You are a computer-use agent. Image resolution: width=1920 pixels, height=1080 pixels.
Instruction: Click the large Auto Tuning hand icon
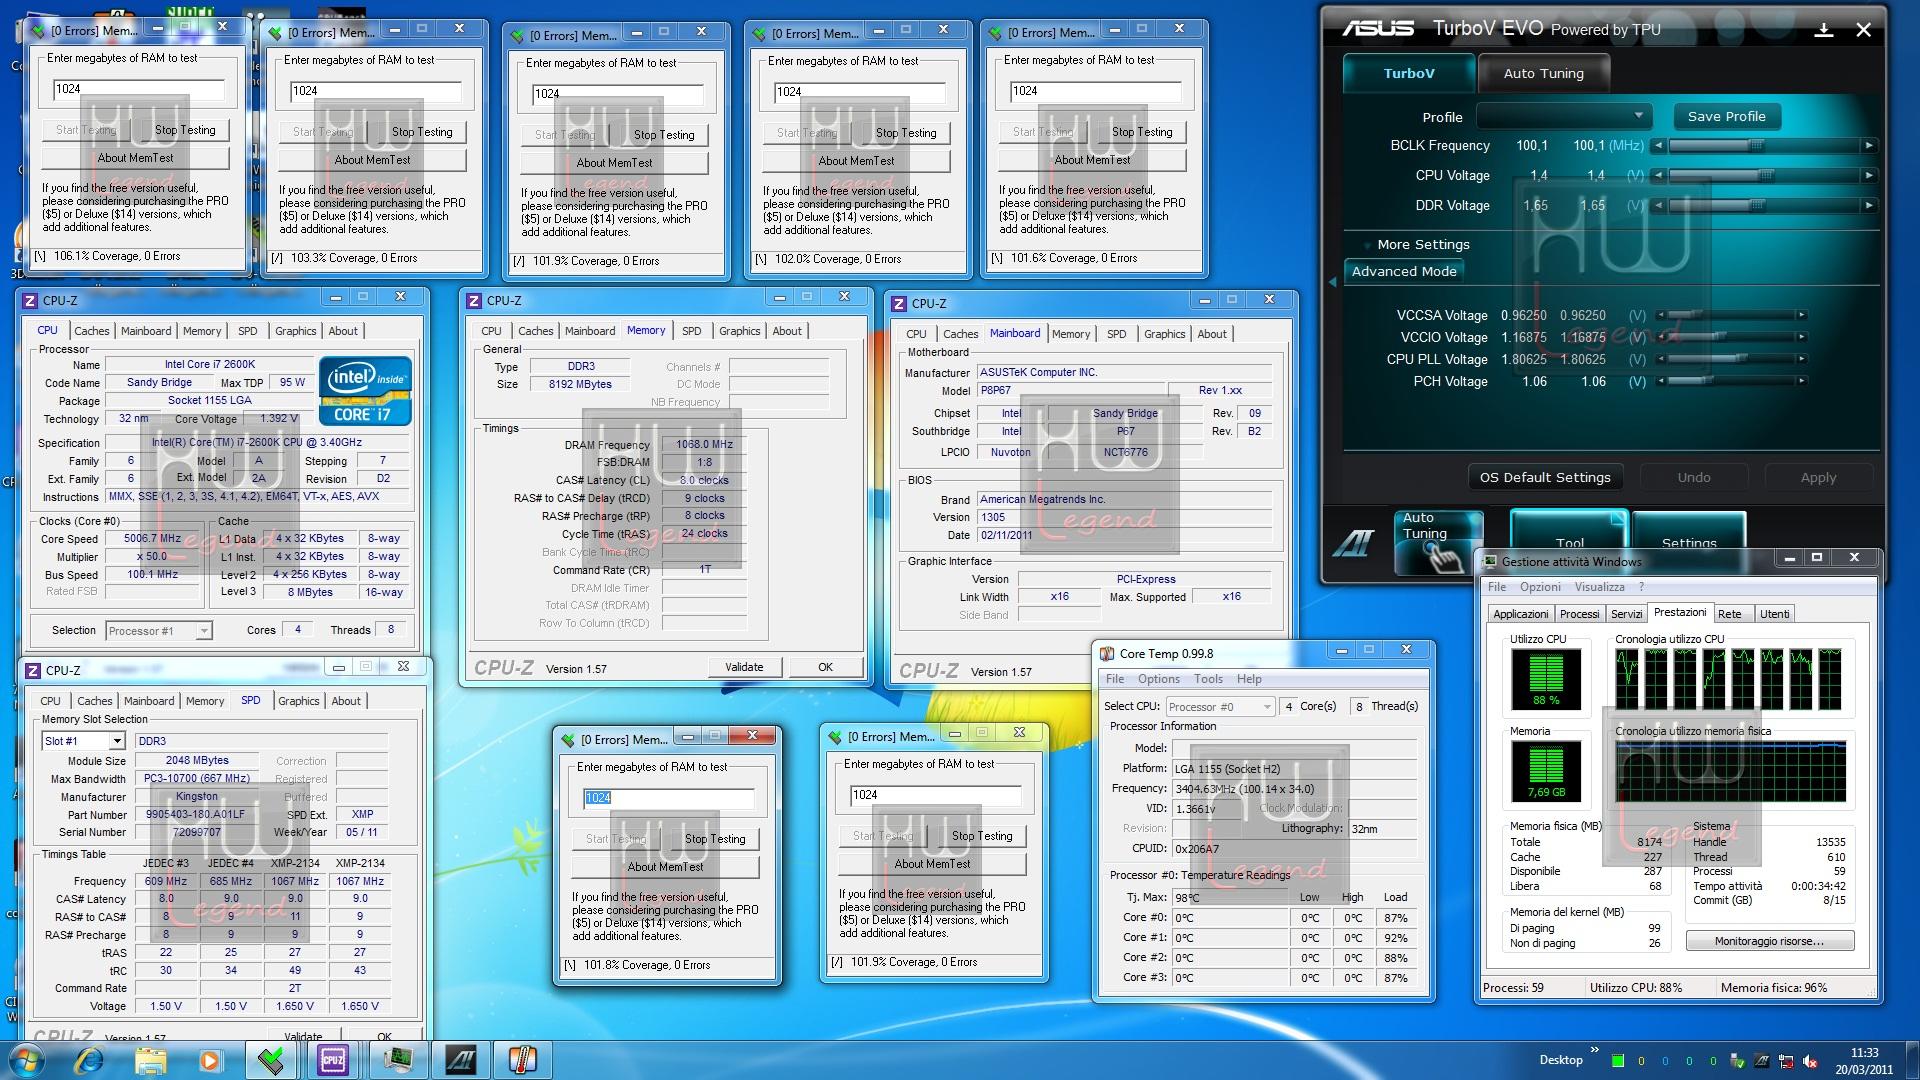(x=1438, y=543)
